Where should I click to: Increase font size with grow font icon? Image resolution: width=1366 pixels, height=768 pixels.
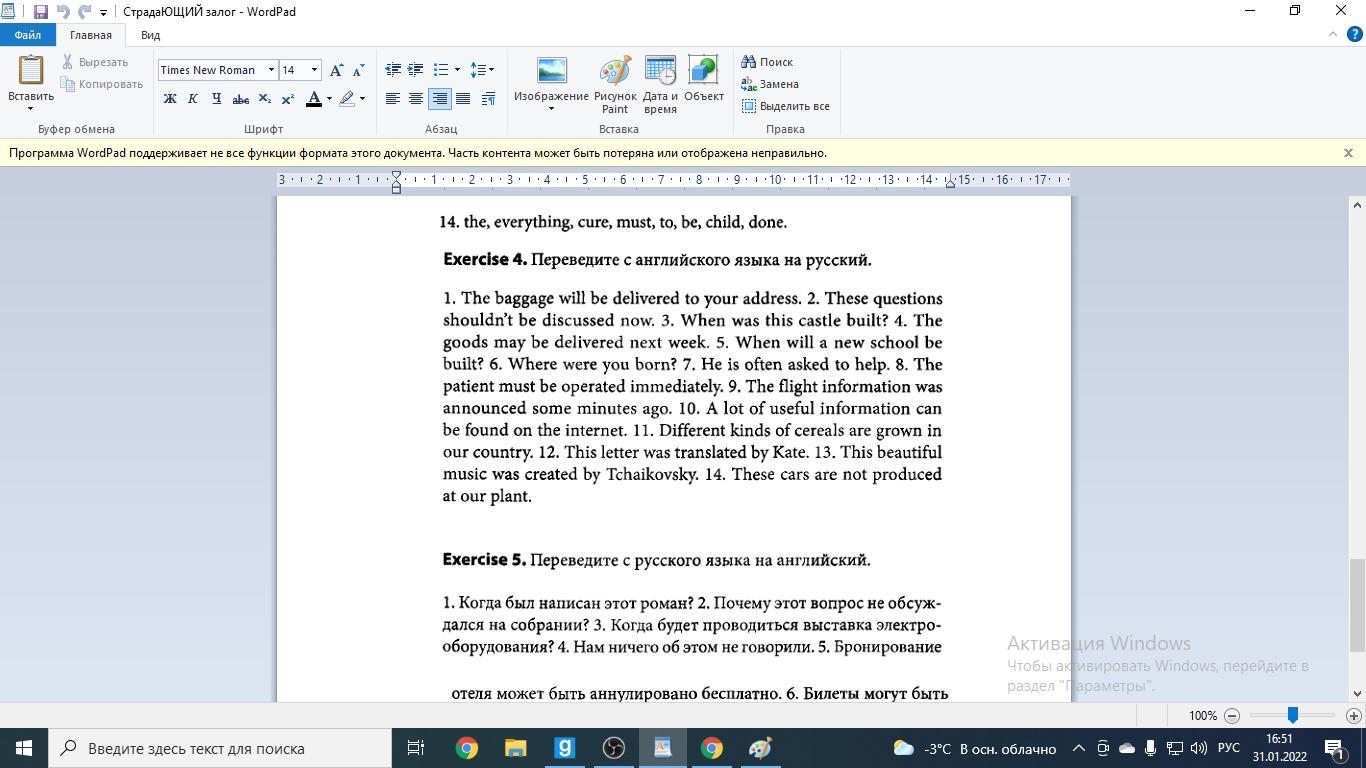pos(337,70)
